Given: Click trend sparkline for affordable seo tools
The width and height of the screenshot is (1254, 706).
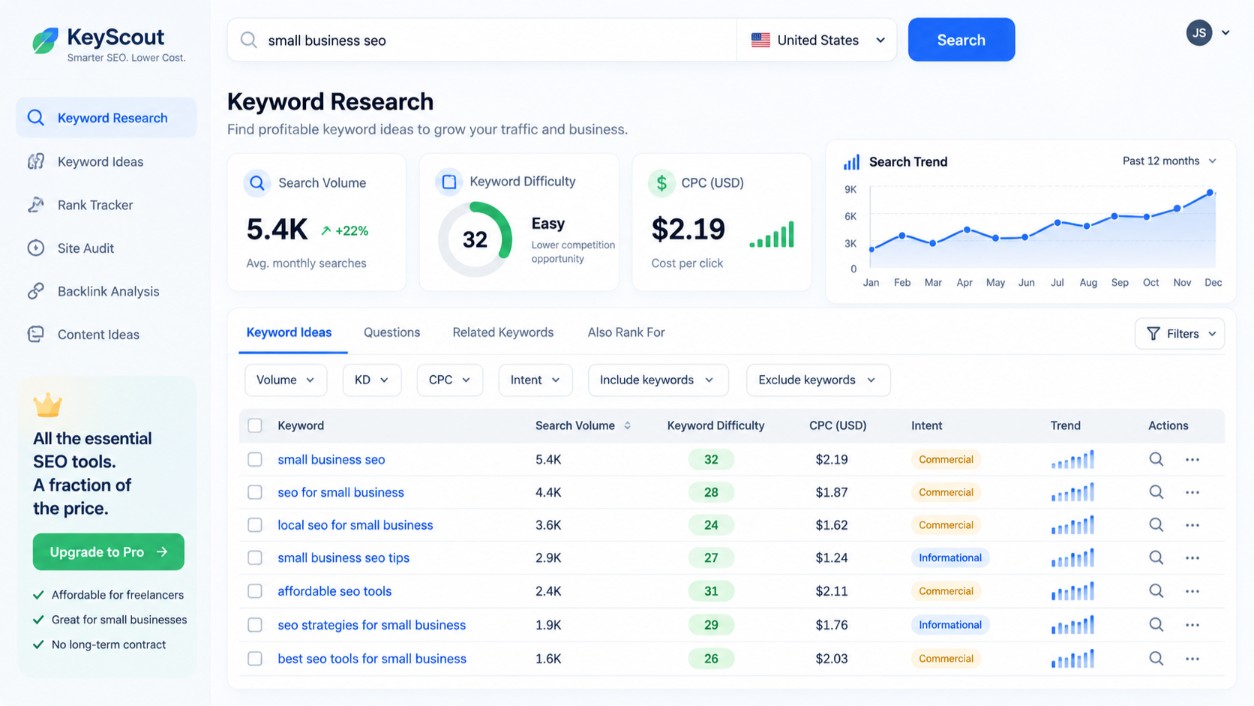Looking at the screenshot, I should point(1072,591).
